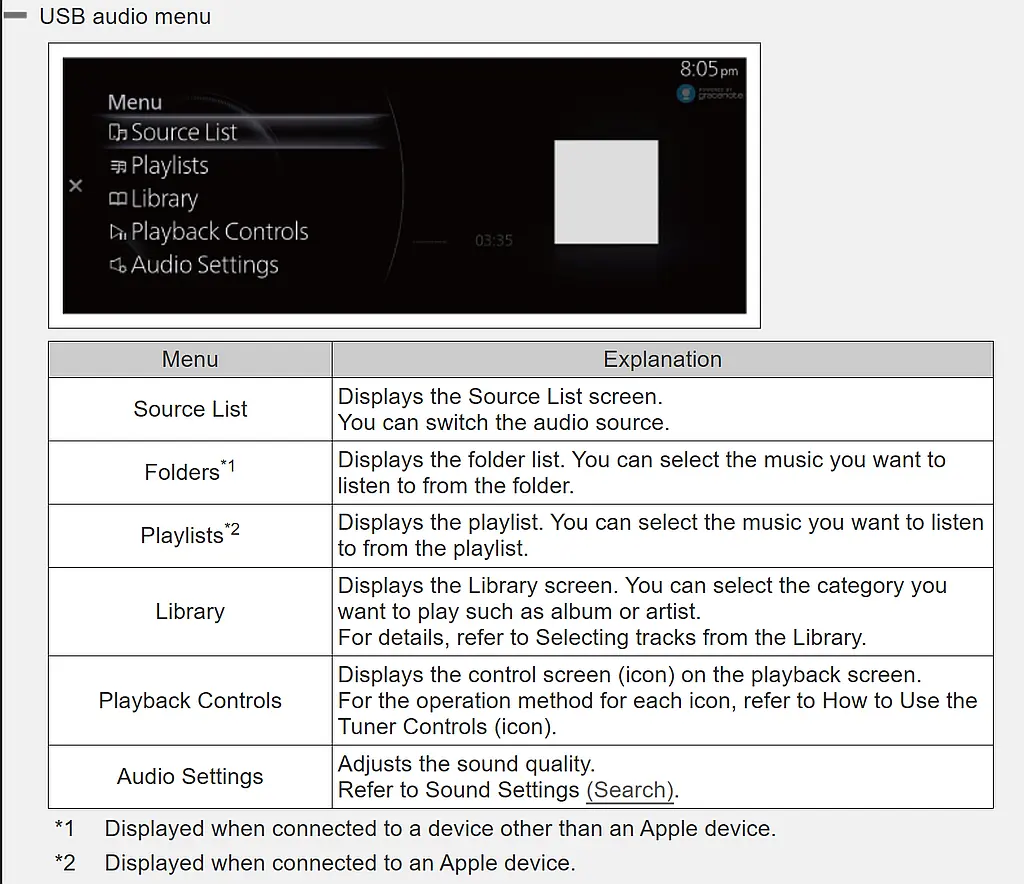Screen dimensions: 1024x884
Task: Select the Source List cell in the table
Action: (x=190, y=409)
